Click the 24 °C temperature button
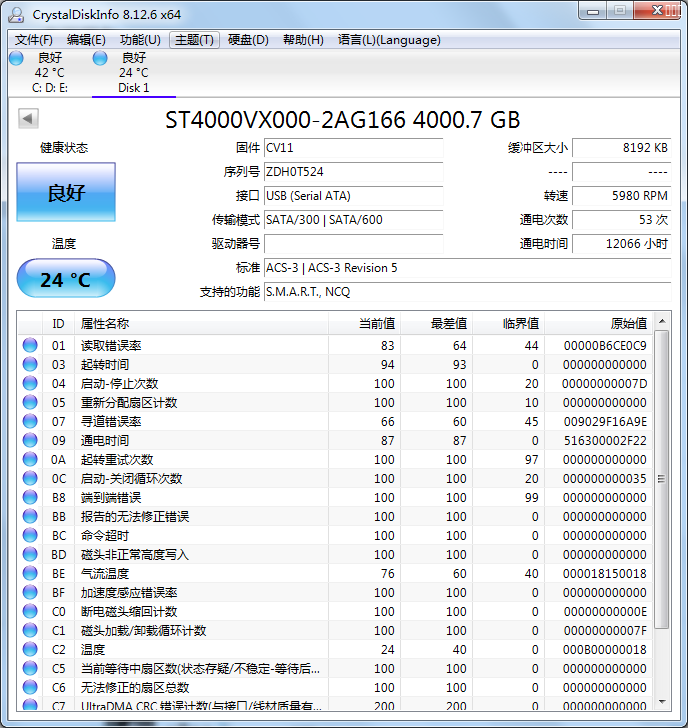 click(x=66, y=279)
